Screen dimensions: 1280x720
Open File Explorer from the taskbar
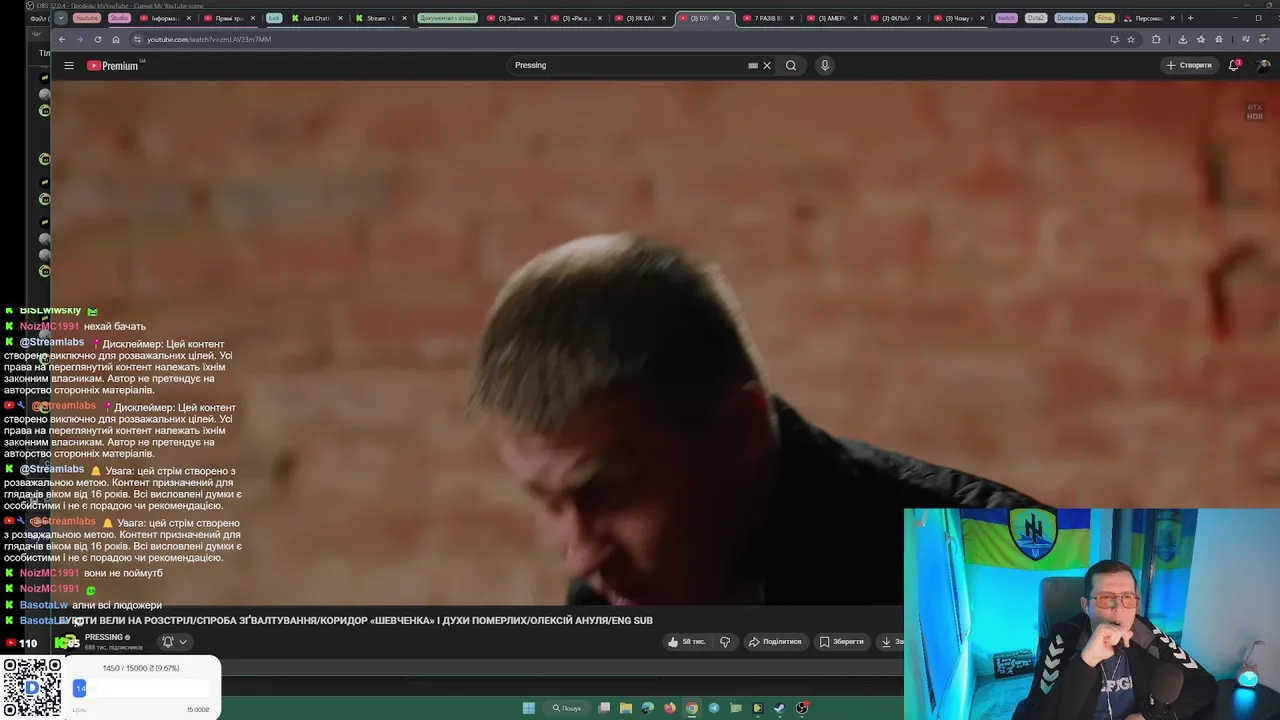click(x=626, y=708)
